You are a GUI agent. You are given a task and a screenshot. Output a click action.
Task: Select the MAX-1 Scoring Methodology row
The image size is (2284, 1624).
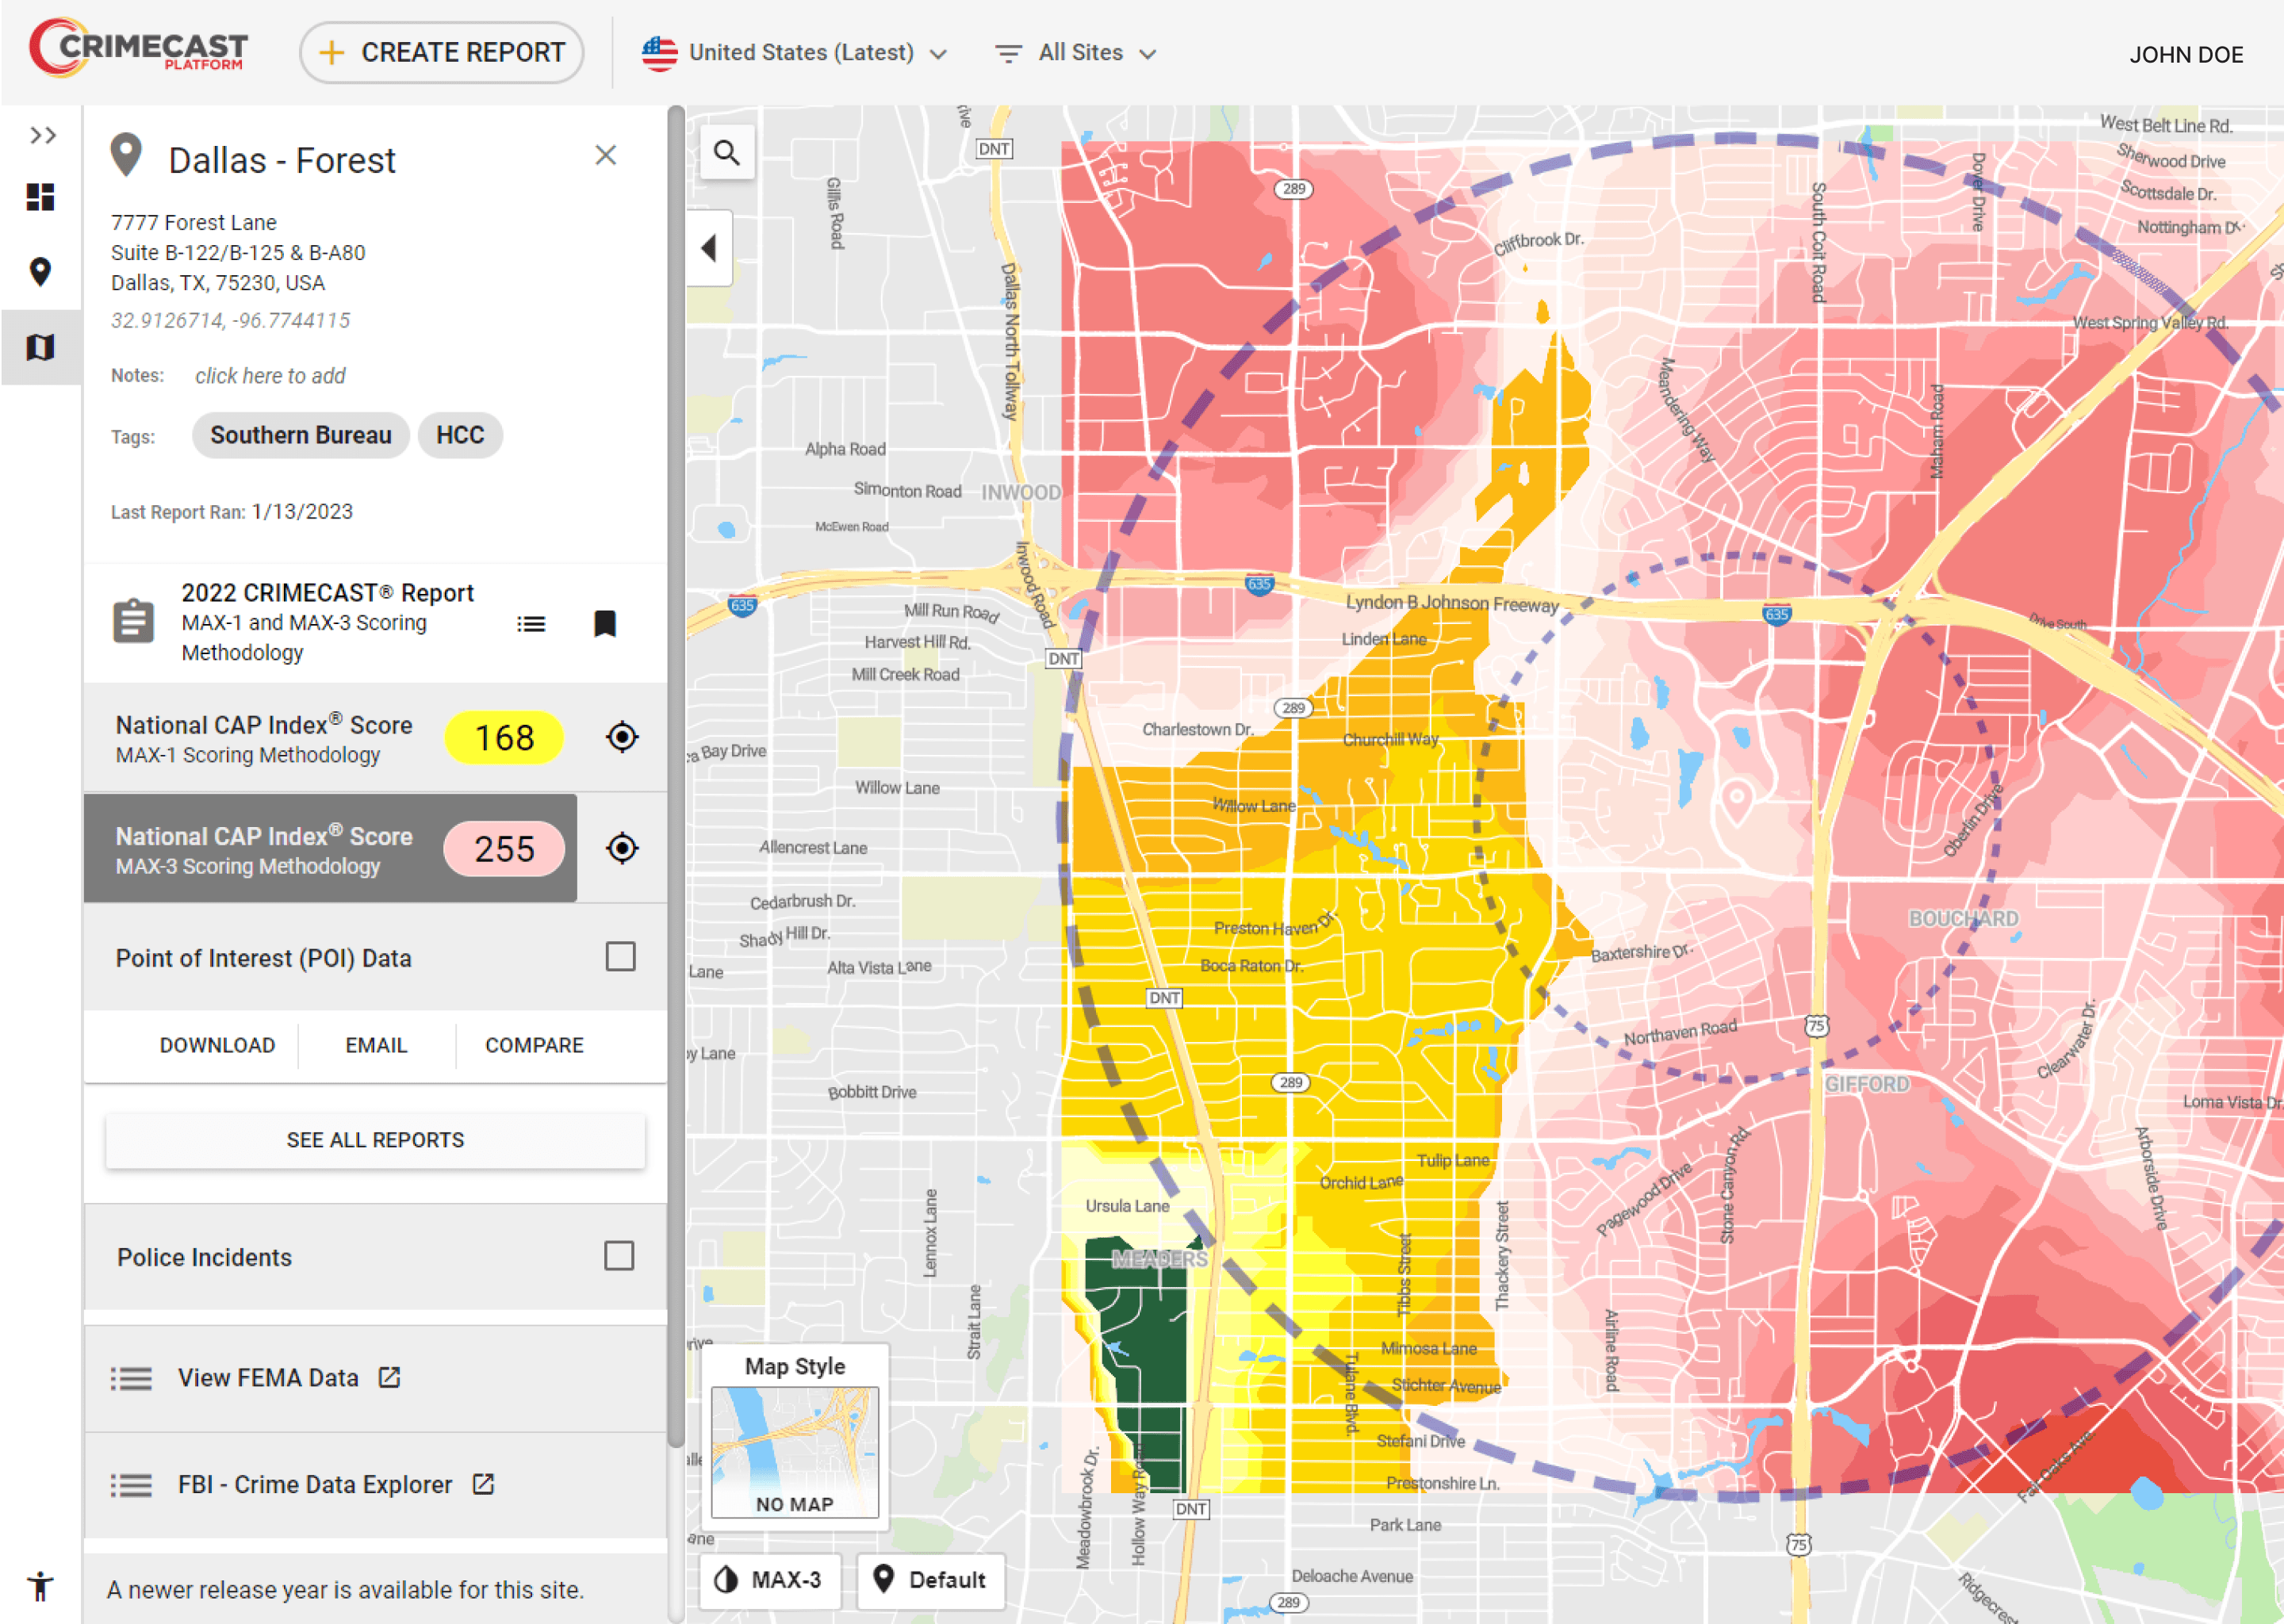coord(331,738)
